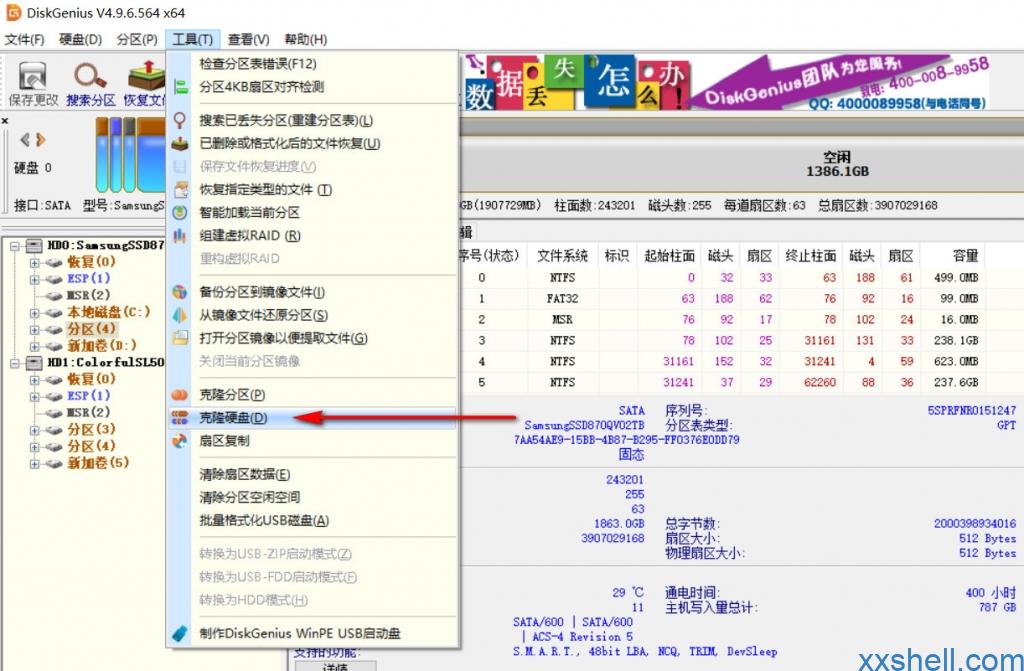Expand 新加卷(5) under HD1
The width and height of the screenshot is (1024, 671).
click(x=35, y=464)
